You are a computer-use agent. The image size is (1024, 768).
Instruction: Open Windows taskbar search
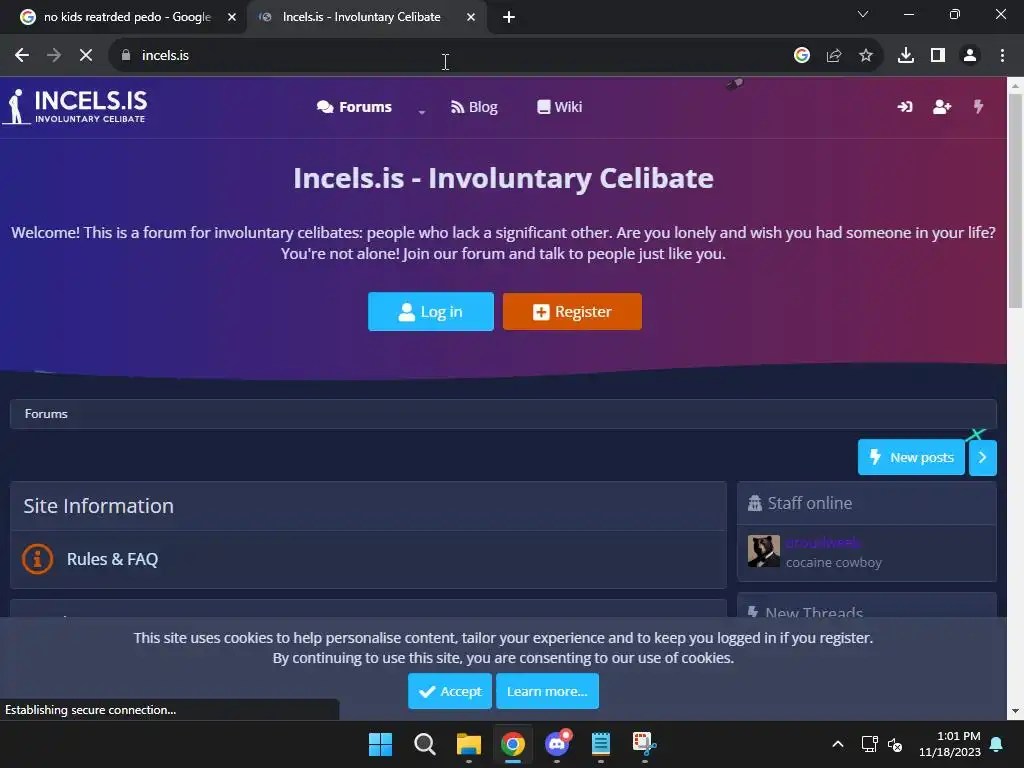(x=424, y=744)
